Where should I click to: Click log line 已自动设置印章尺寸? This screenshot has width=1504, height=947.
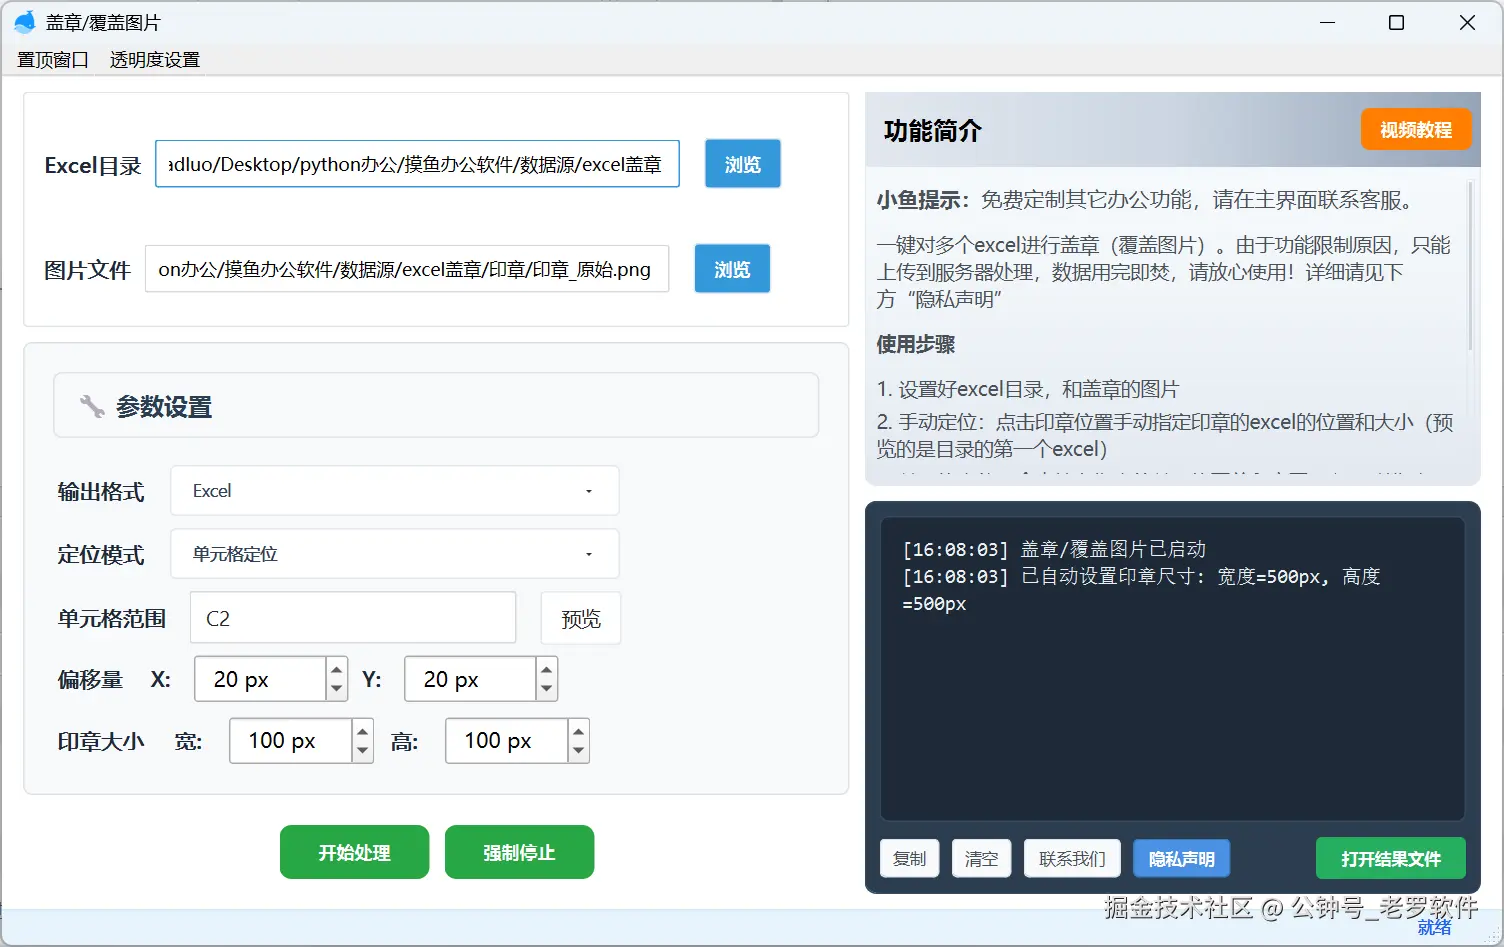point(1141,590)
